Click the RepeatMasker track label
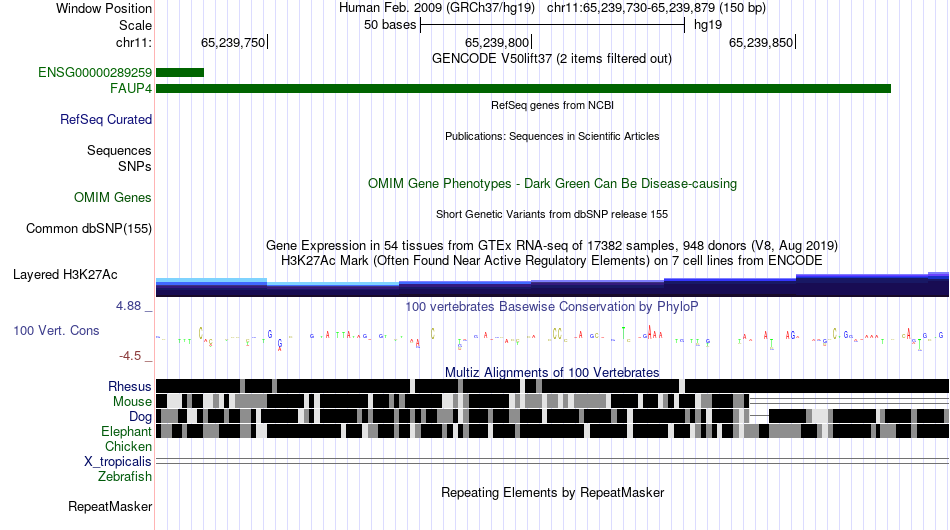 point(110,506)
